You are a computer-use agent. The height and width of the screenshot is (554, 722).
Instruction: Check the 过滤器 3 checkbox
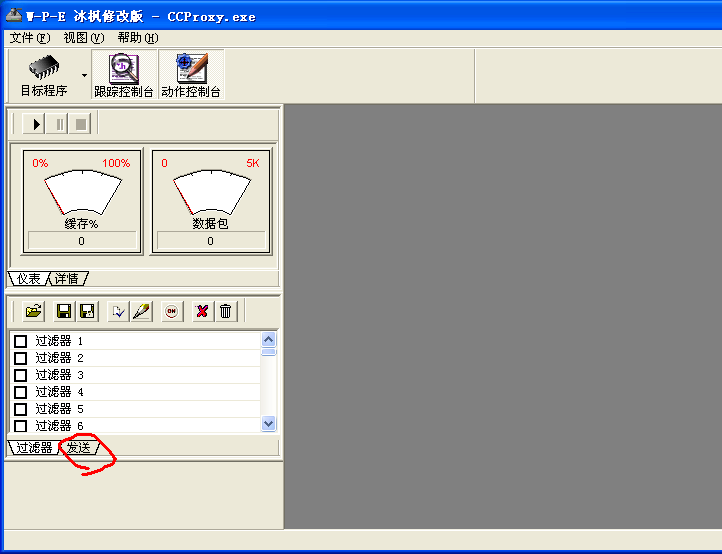click(20, 375)
